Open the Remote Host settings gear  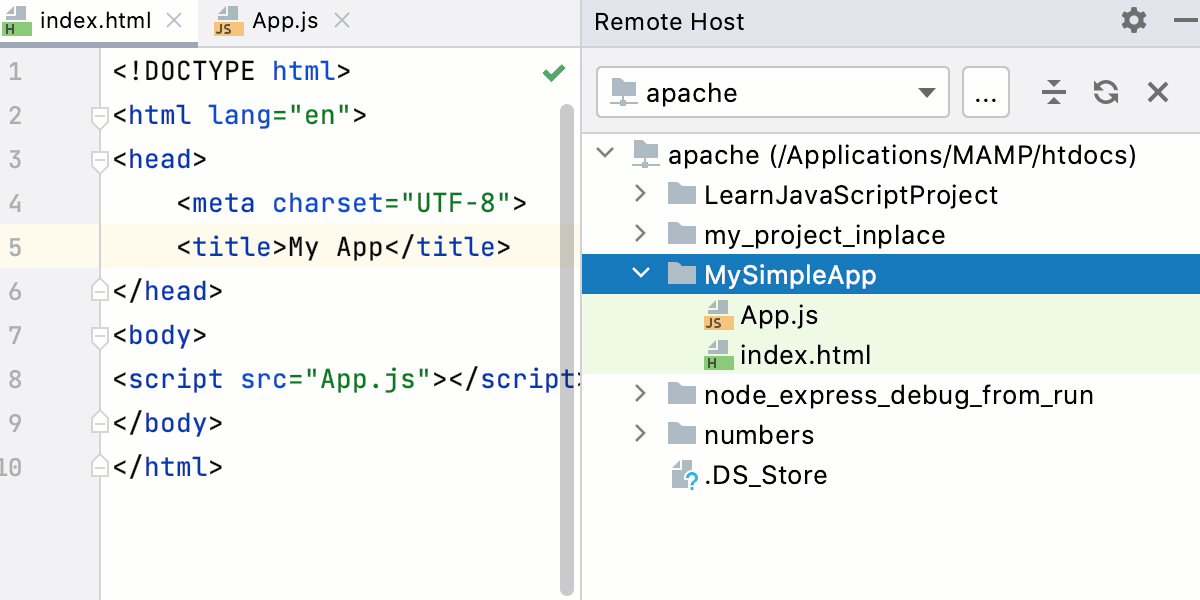pyautogui.click(x=1133, y=21)
